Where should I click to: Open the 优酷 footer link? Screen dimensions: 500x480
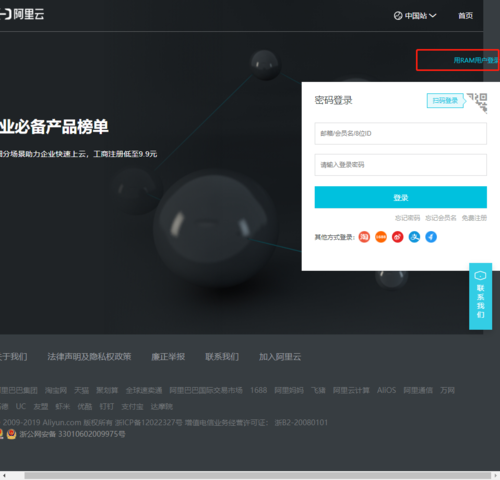point(85,407)
